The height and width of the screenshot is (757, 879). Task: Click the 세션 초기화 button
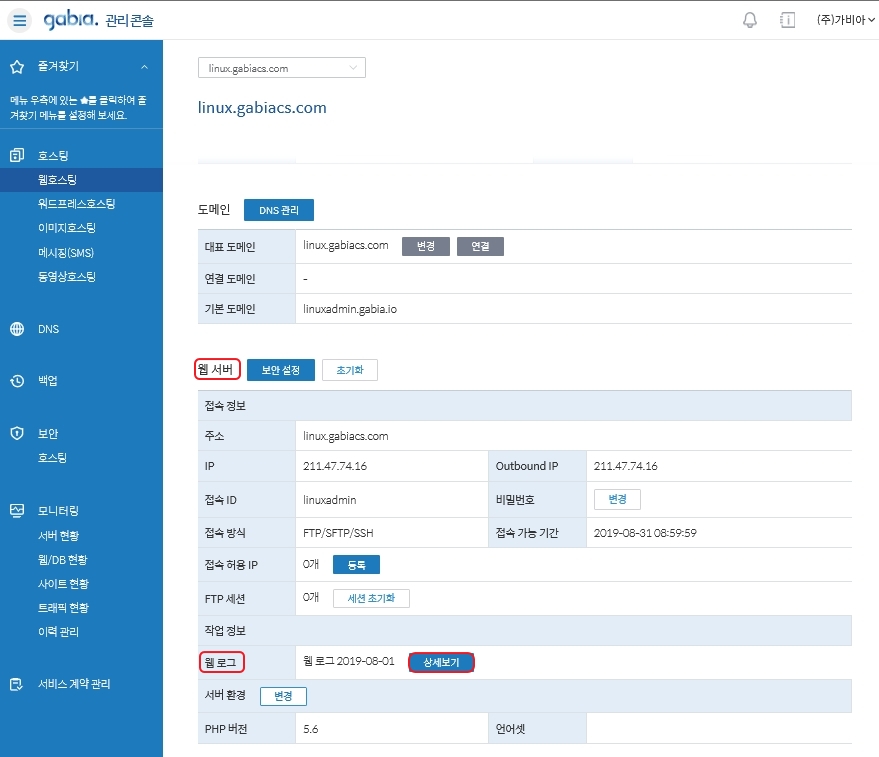tap(371, 598)
